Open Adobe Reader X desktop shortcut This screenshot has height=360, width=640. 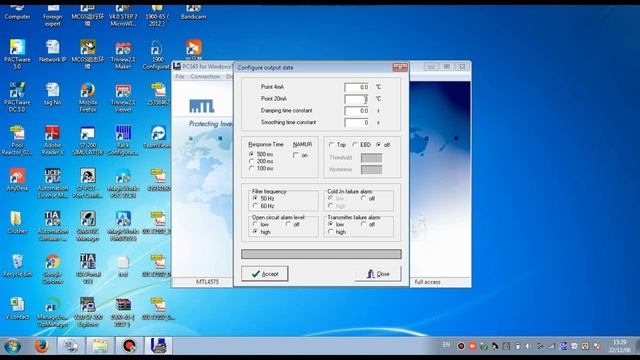click(53, 140)
